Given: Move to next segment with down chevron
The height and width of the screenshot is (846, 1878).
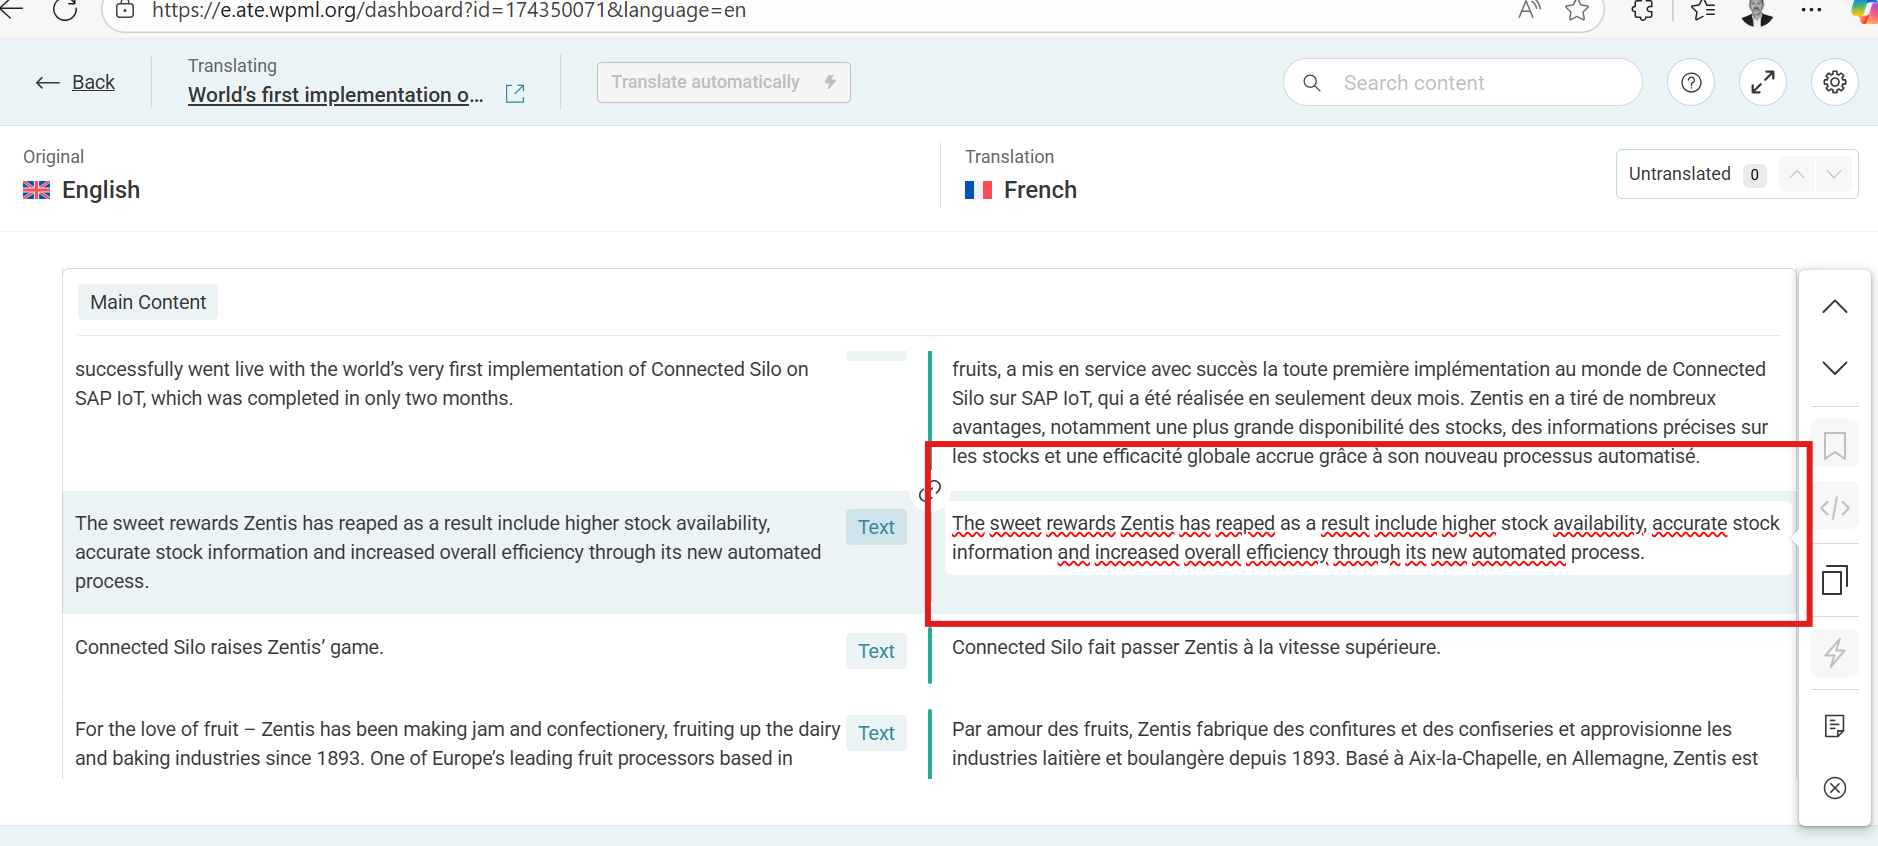Looking at the screenshot, I should coord(1835,368).
